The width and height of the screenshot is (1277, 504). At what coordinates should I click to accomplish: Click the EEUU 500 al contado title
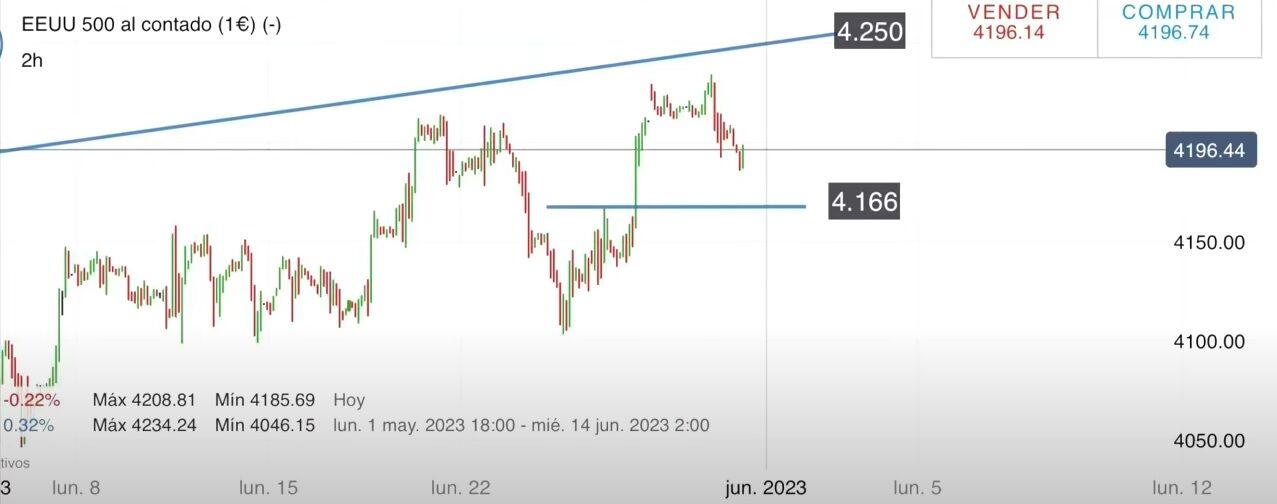click(x=151, y=26)
